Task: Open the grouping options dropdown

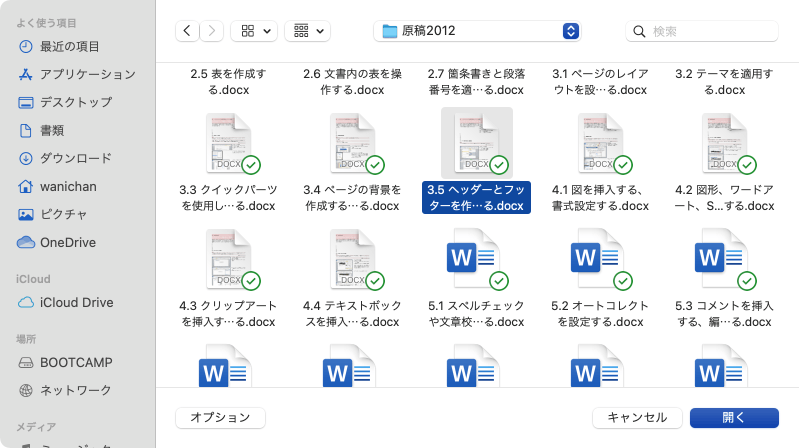Action: 308,31
